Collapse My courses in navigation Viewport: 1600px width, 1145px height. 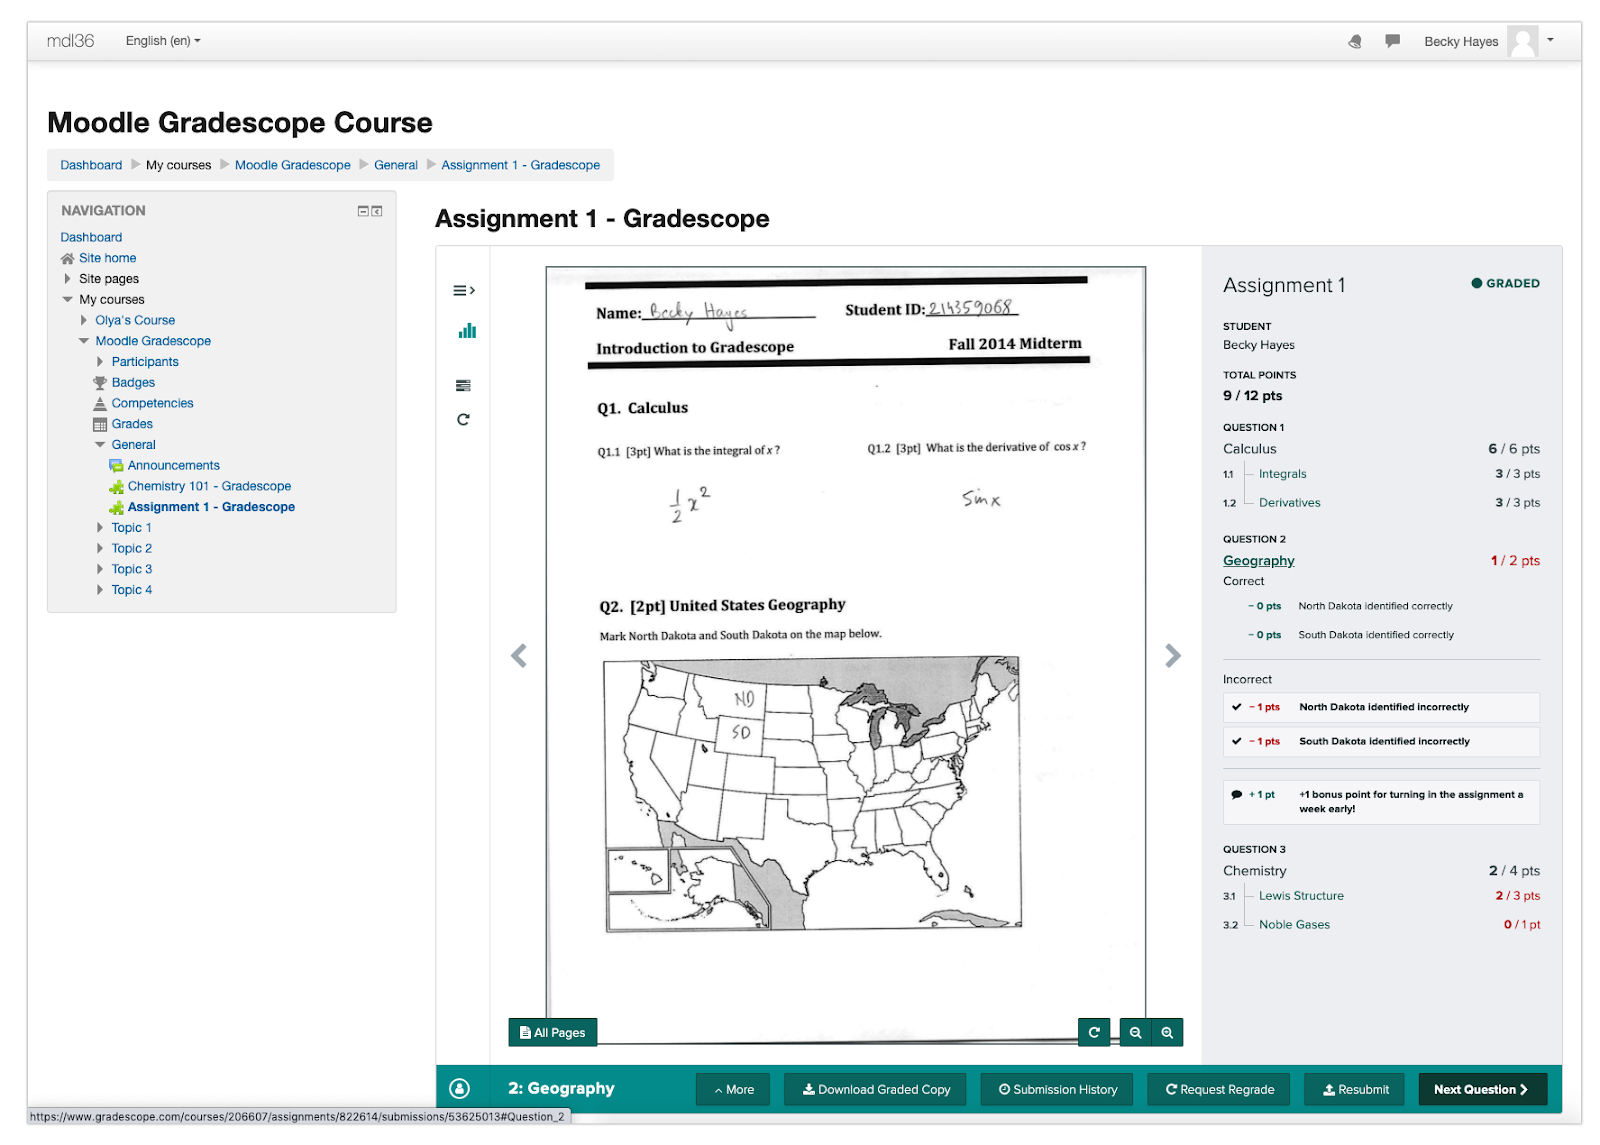67,299
